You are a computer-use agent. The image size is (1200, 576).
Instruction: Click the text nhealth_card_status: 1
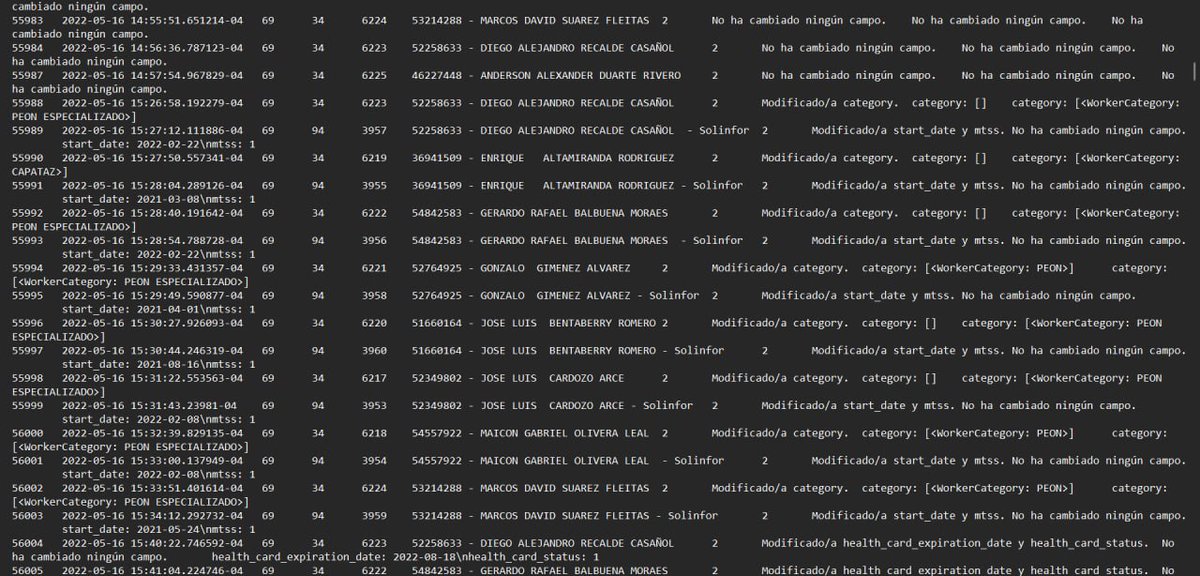tap(532, 556)
